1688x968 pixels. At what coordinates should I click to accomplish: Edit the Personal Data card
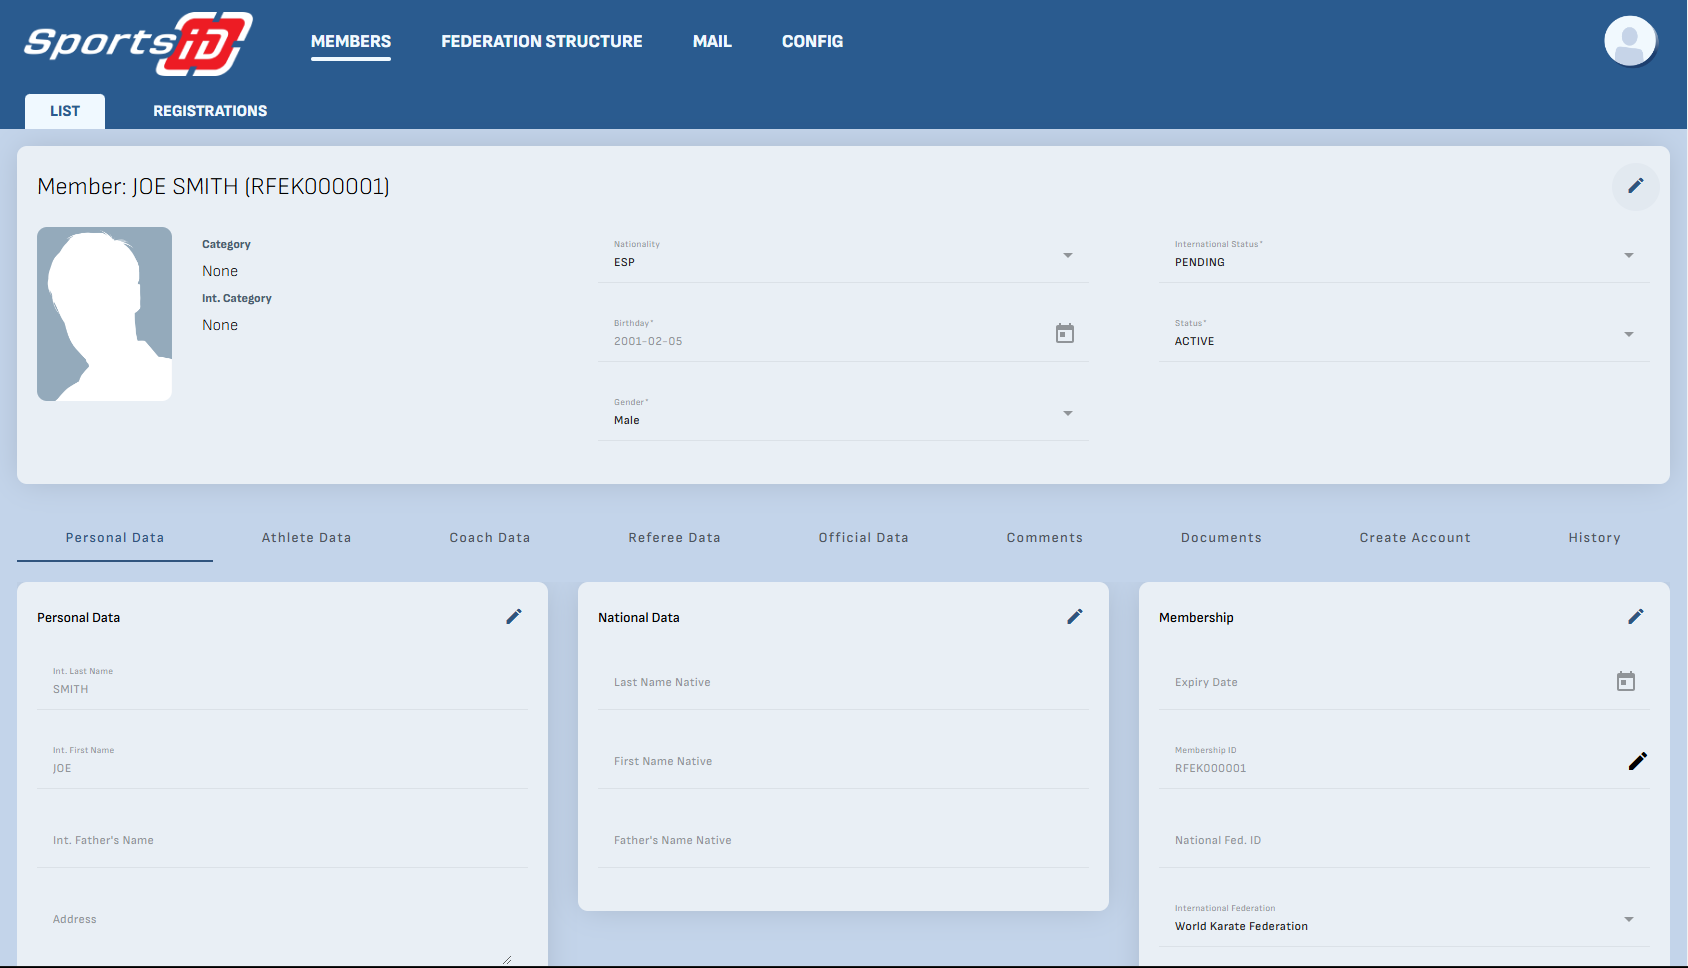pyautogui.click(x=514, y=617)
